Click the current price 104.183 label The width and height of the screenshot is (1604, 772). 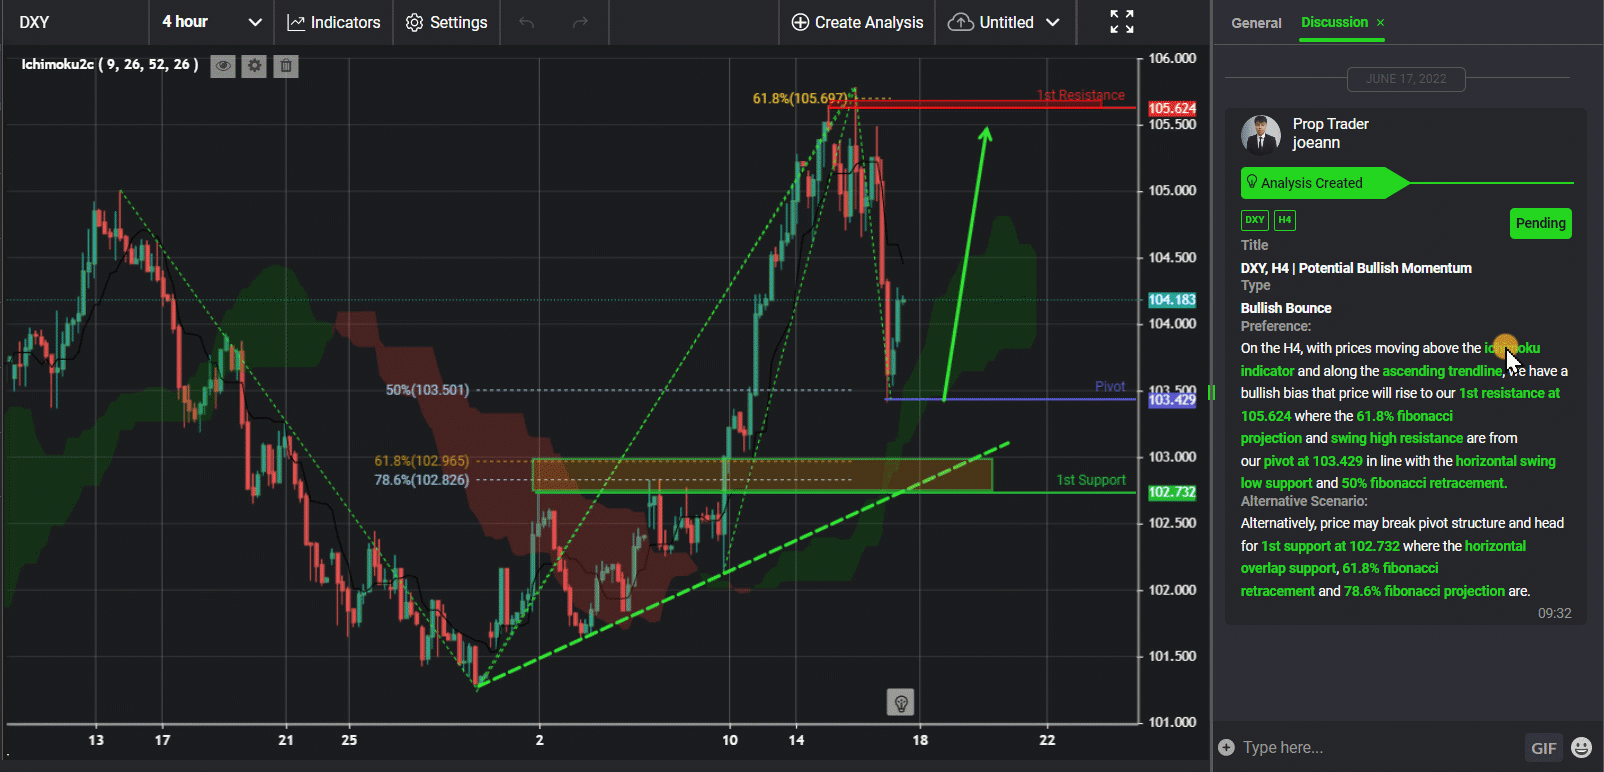coord(1172,300)
